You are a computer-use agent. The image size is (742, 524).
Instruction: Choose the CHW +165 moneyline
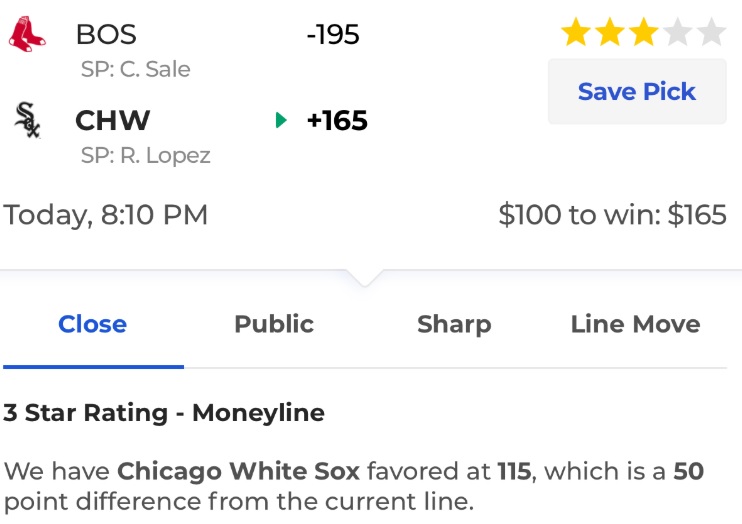coord(337,120)
